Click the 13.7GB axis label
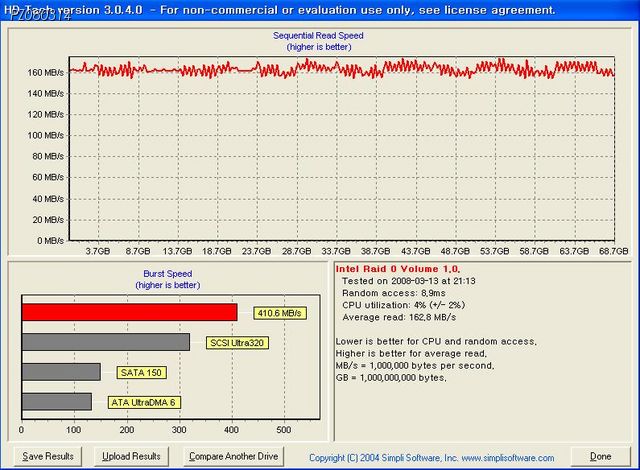 [178, 251]
